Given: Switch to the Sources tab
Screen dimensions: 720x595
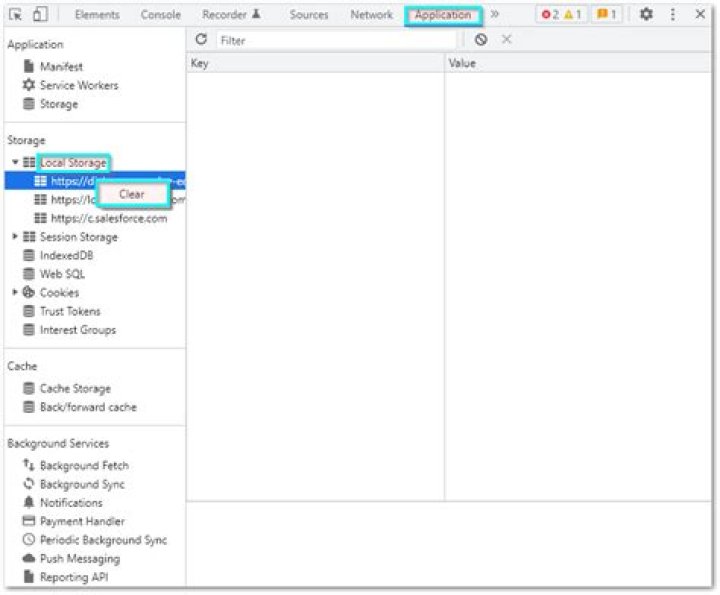Looking at the screenshot, I should coord(309,15).
